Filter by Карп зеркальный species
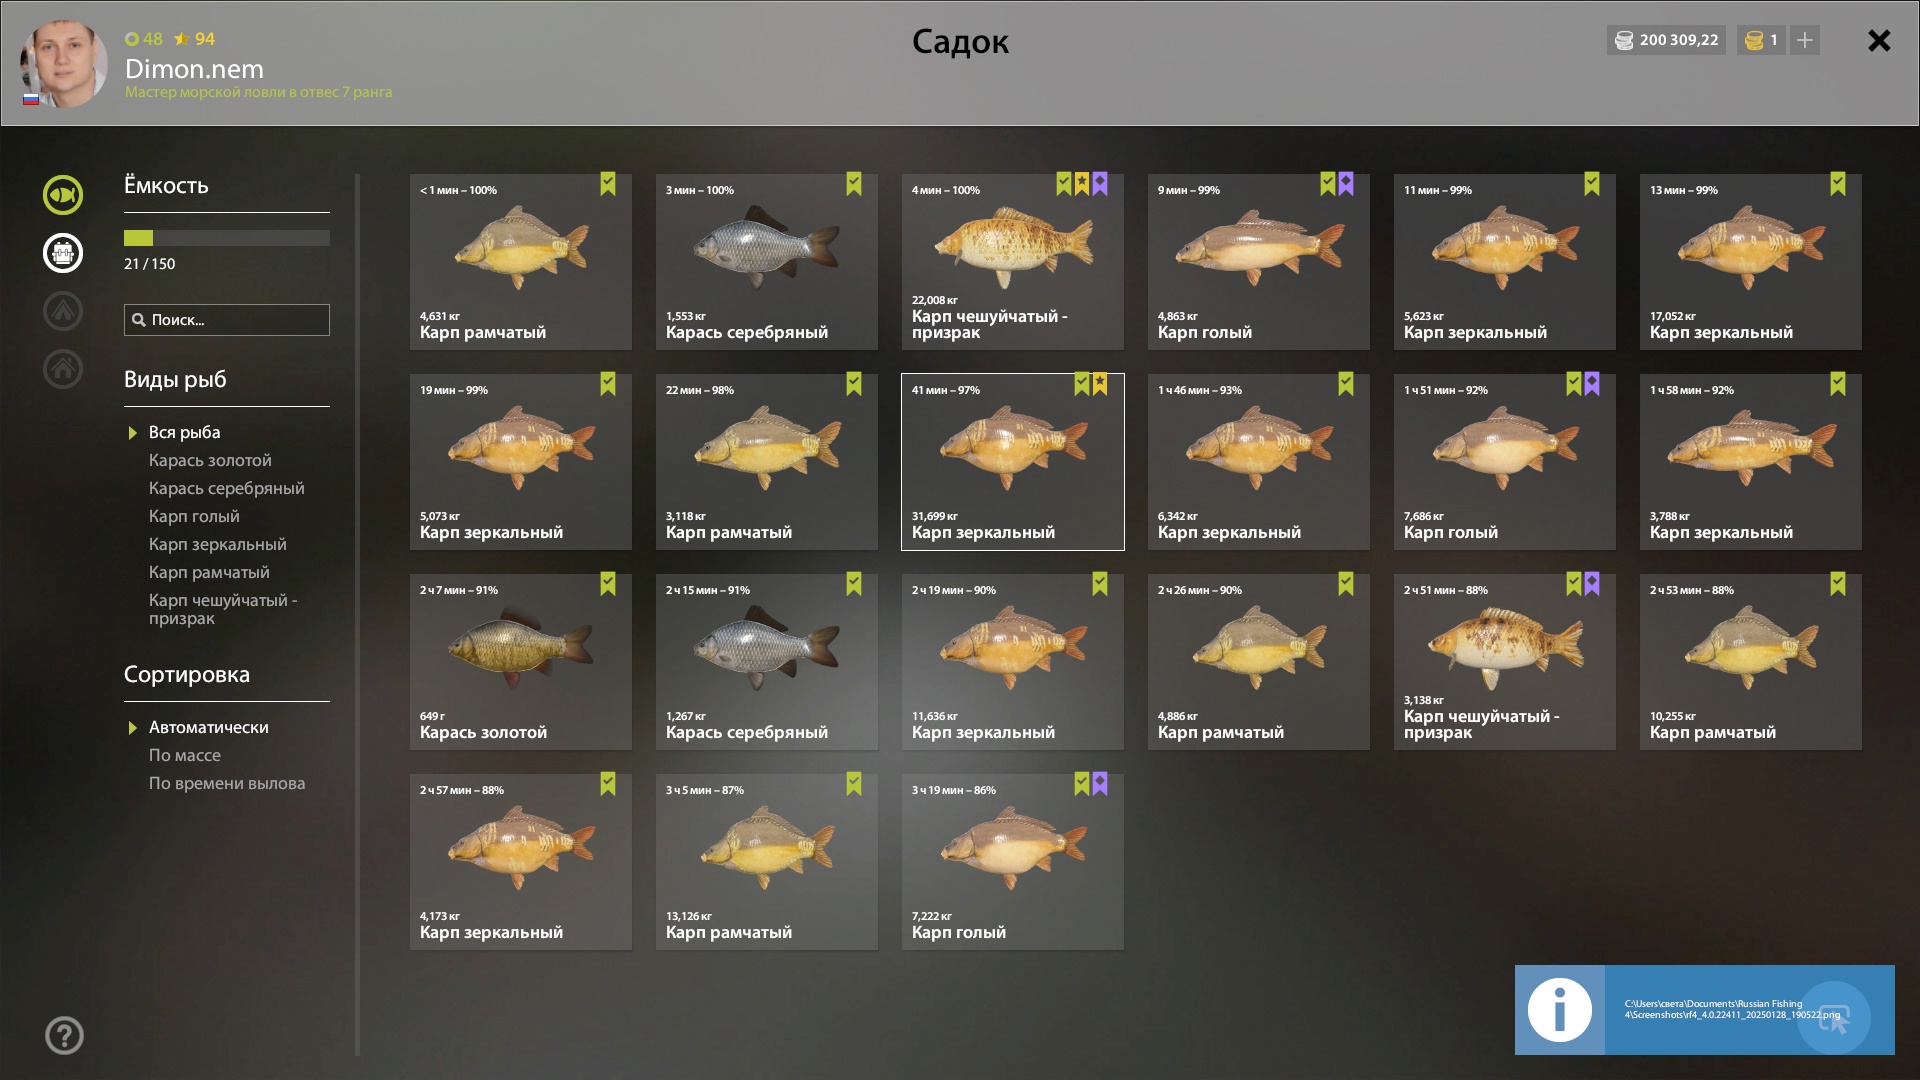 point(217,544)
